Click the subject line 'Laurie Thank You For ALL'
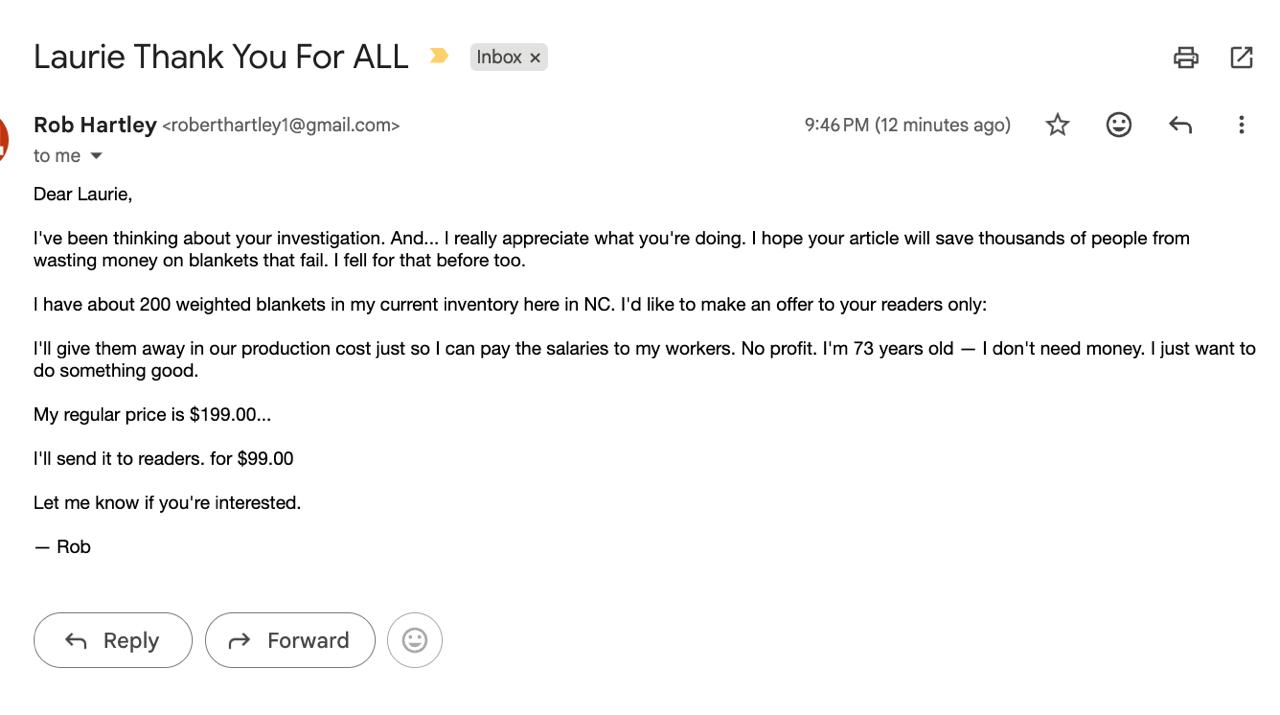 tap(220, 57)
